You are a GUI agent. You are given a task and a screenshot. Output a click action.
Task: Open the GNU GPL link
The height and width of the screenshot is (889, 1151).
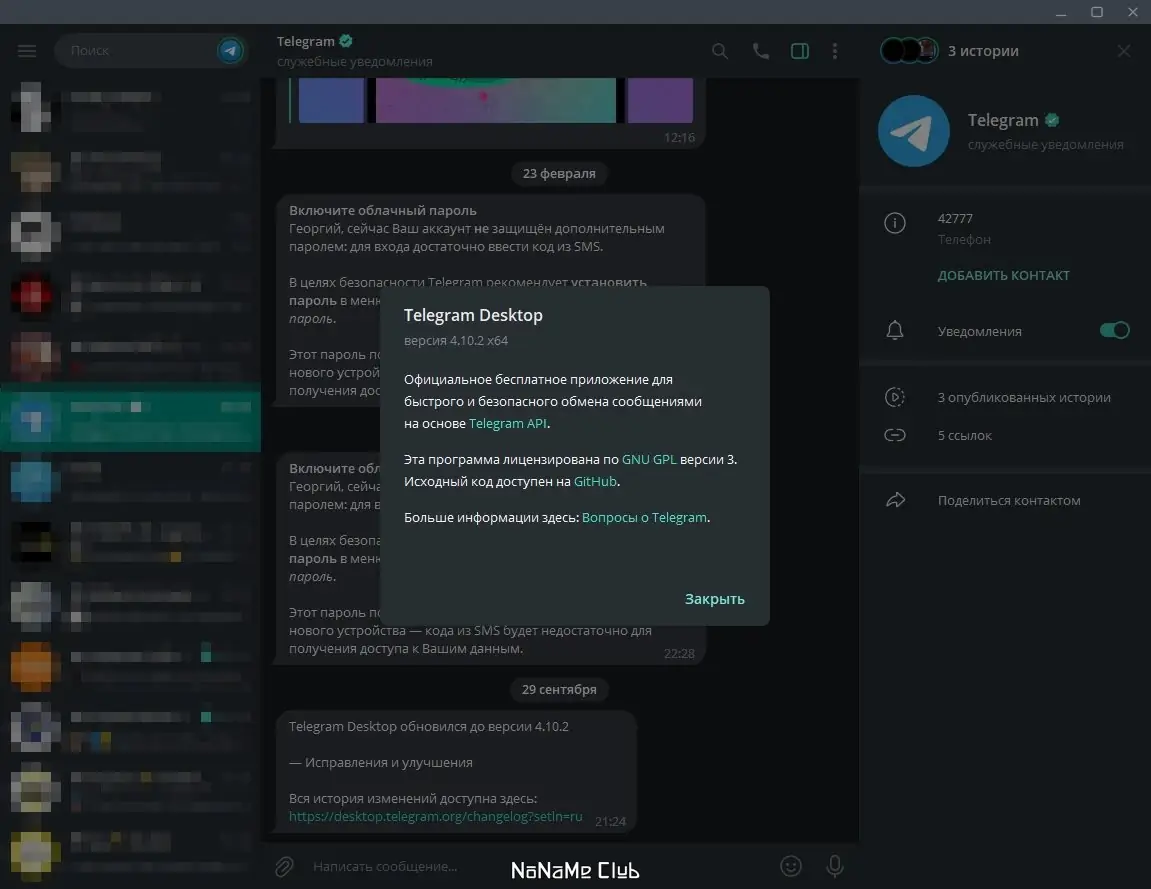click(x=649, y=460)
